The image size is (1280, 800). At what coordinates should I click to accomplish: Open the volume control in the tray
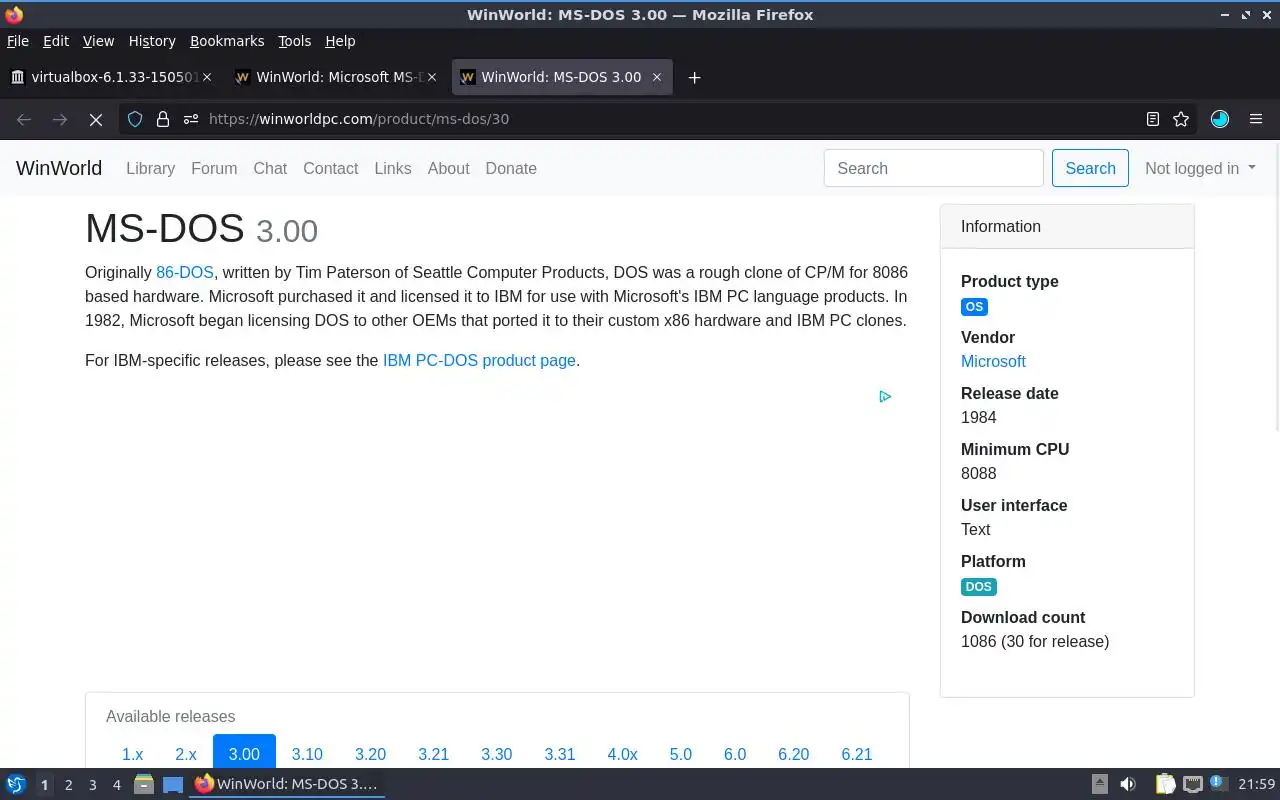point(1128,784)
